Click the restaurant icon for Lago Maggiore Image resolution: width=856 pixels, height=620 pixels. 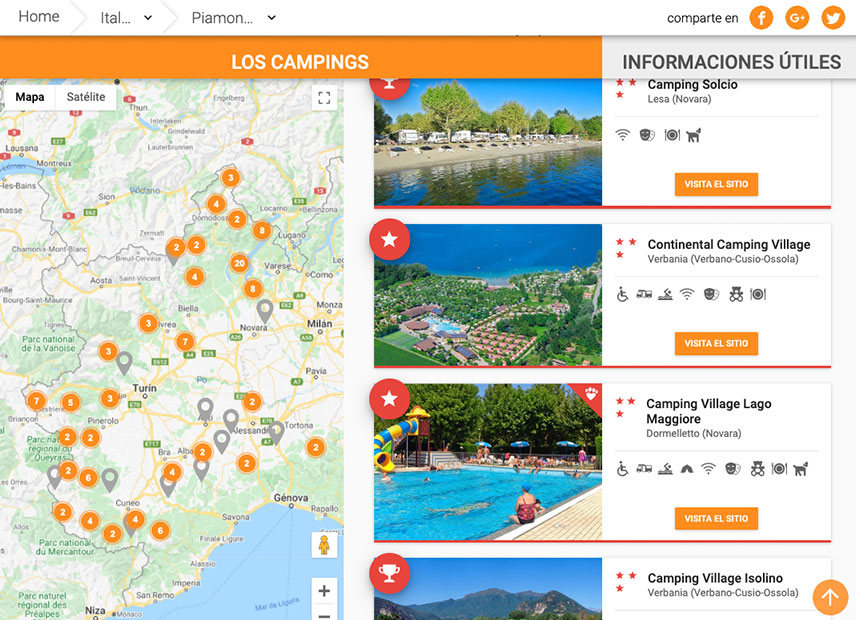pyautogui.click(x=779, y=469)
